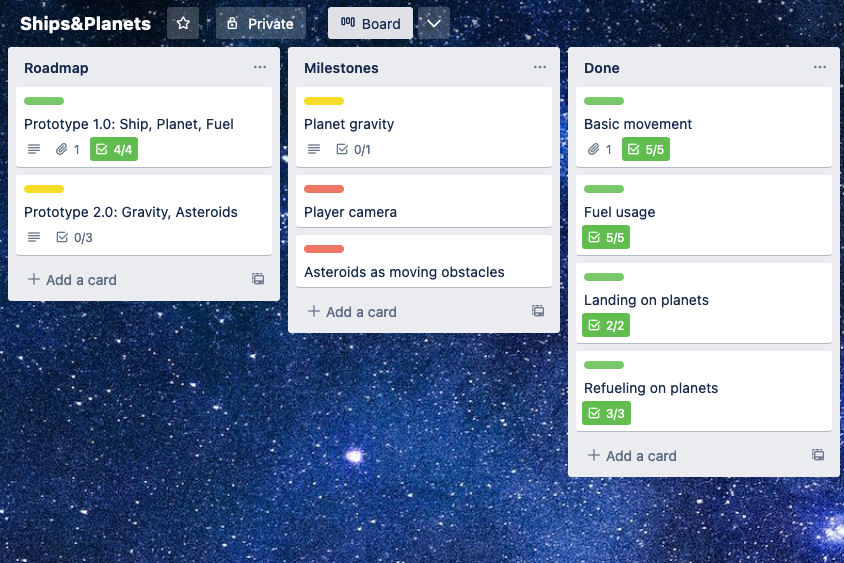Add a card to the Done list
The width and height of the screenshot is (844, 563).
[632, 456]
